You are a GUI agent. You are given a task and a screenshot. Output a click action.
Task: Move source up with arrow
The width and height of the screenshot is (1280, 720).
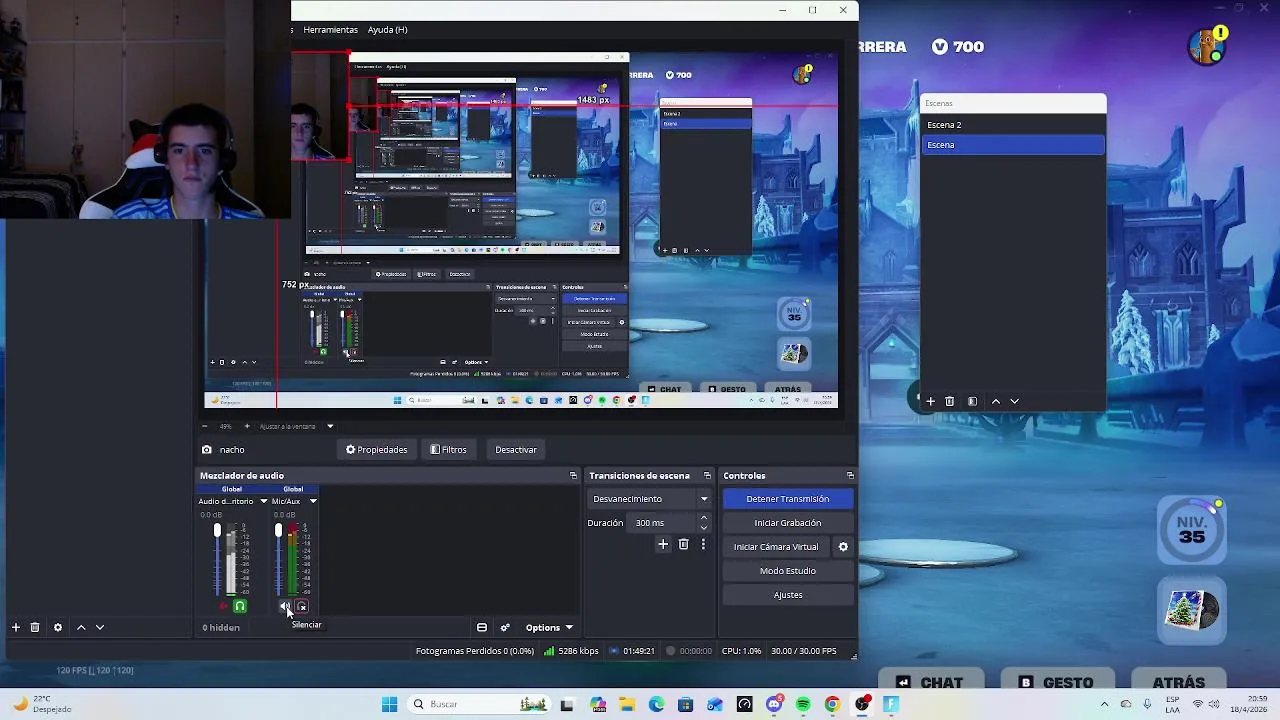pos(81,627)
